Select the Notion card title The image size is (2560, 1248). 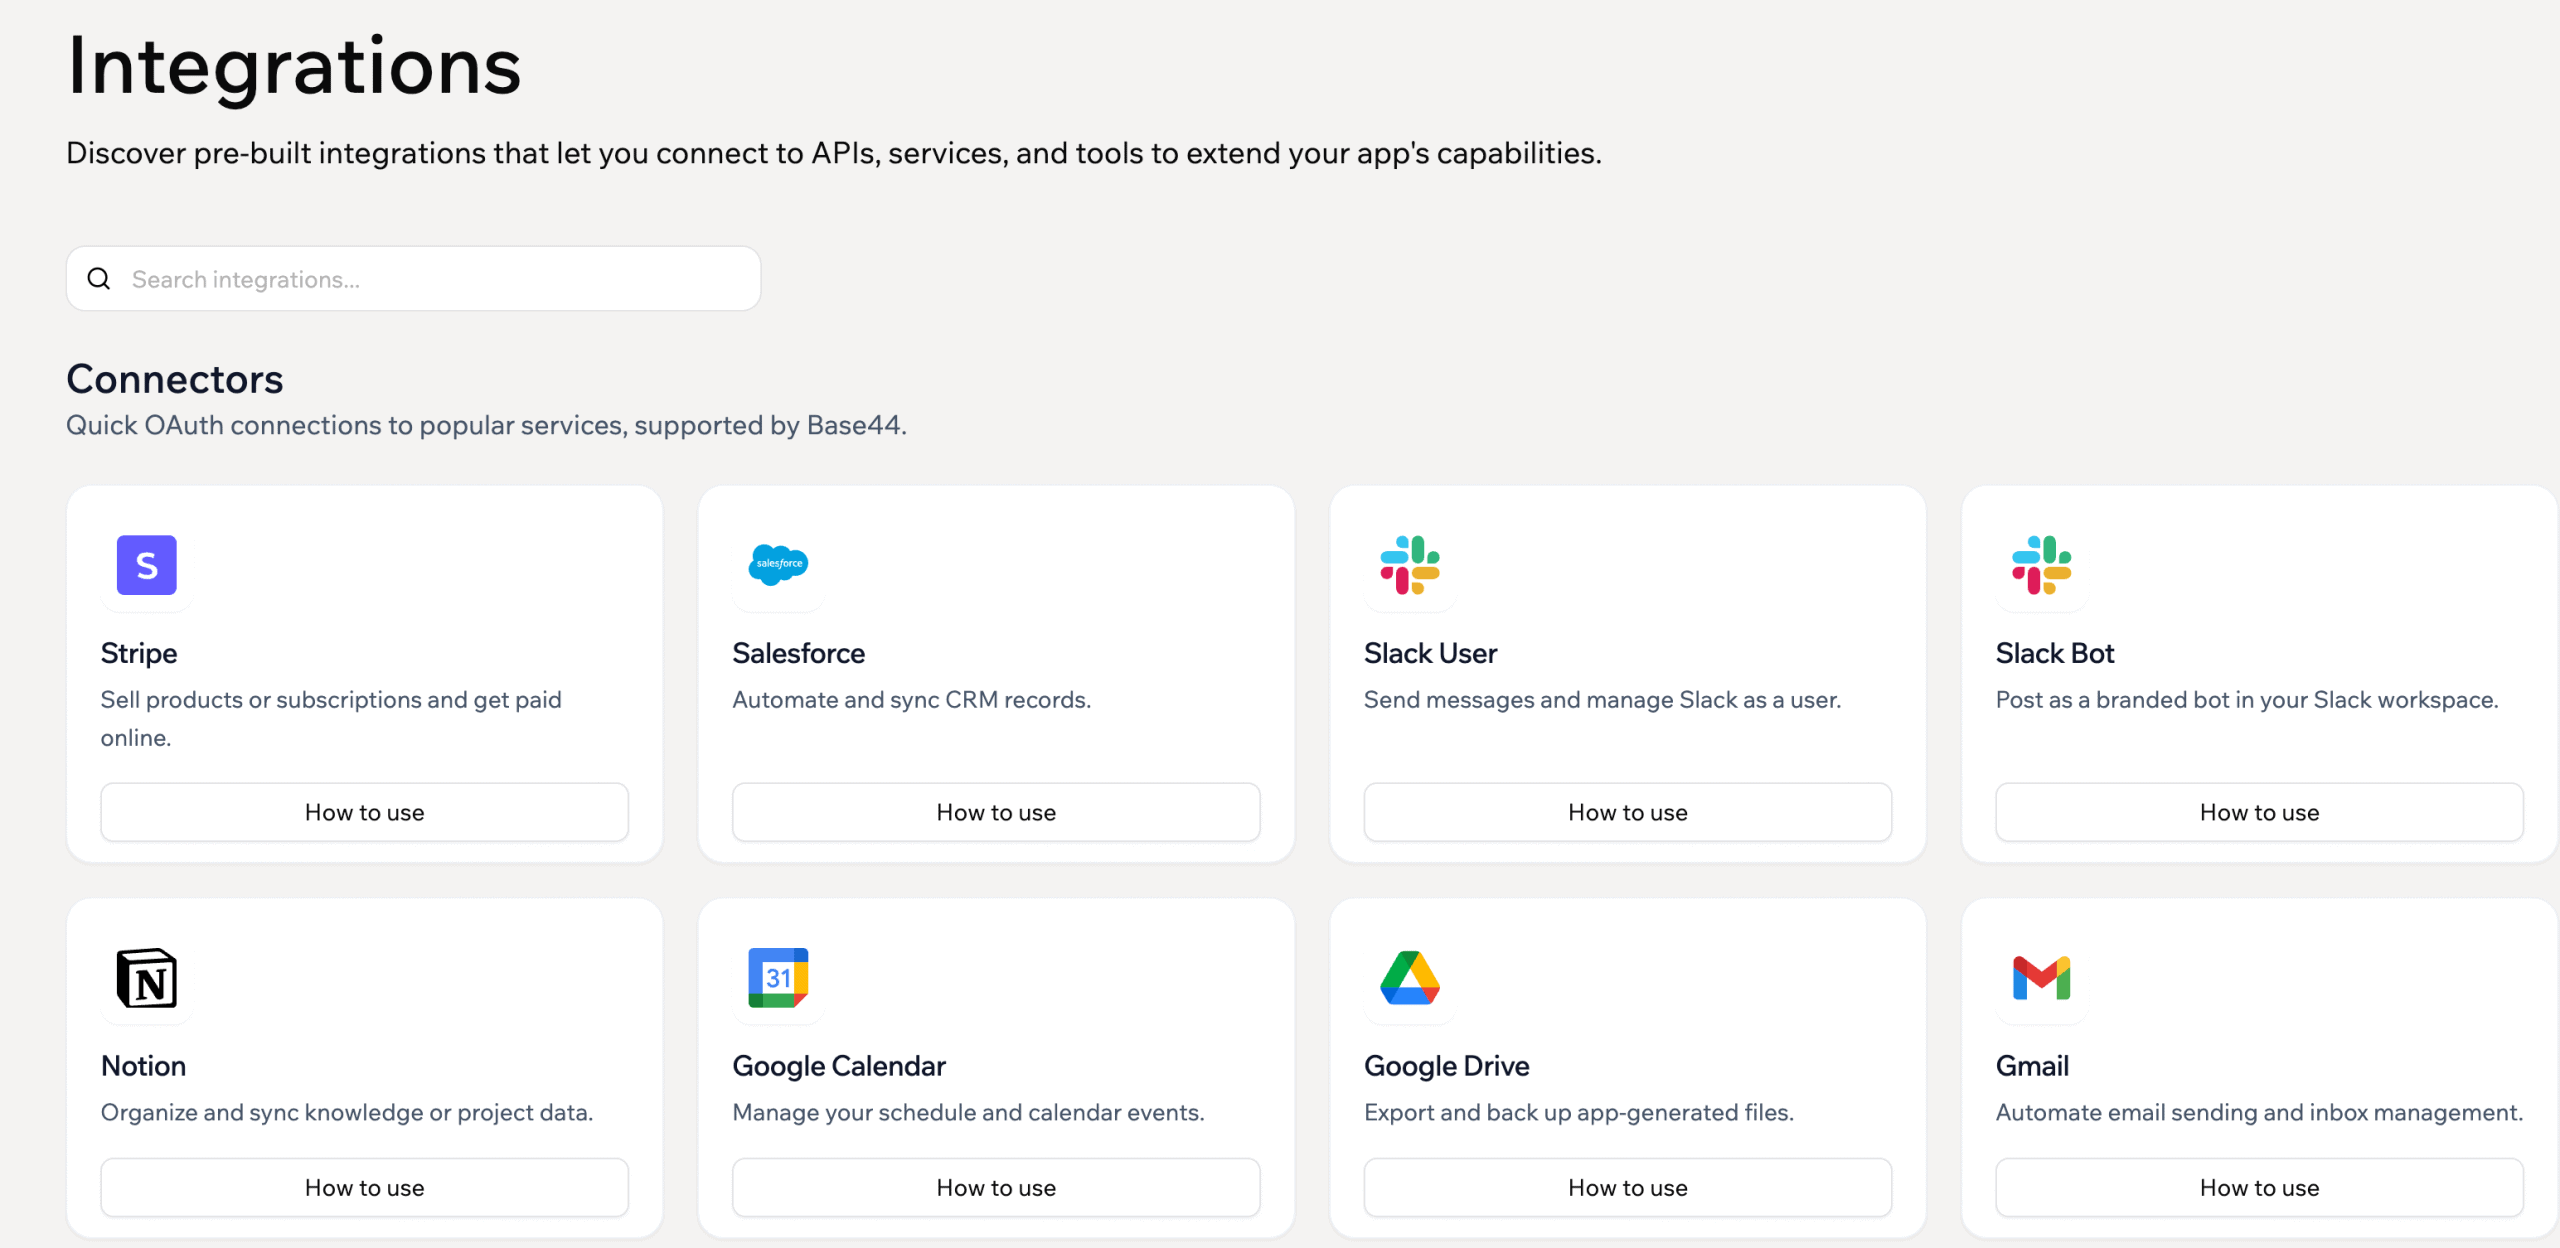144,1066
